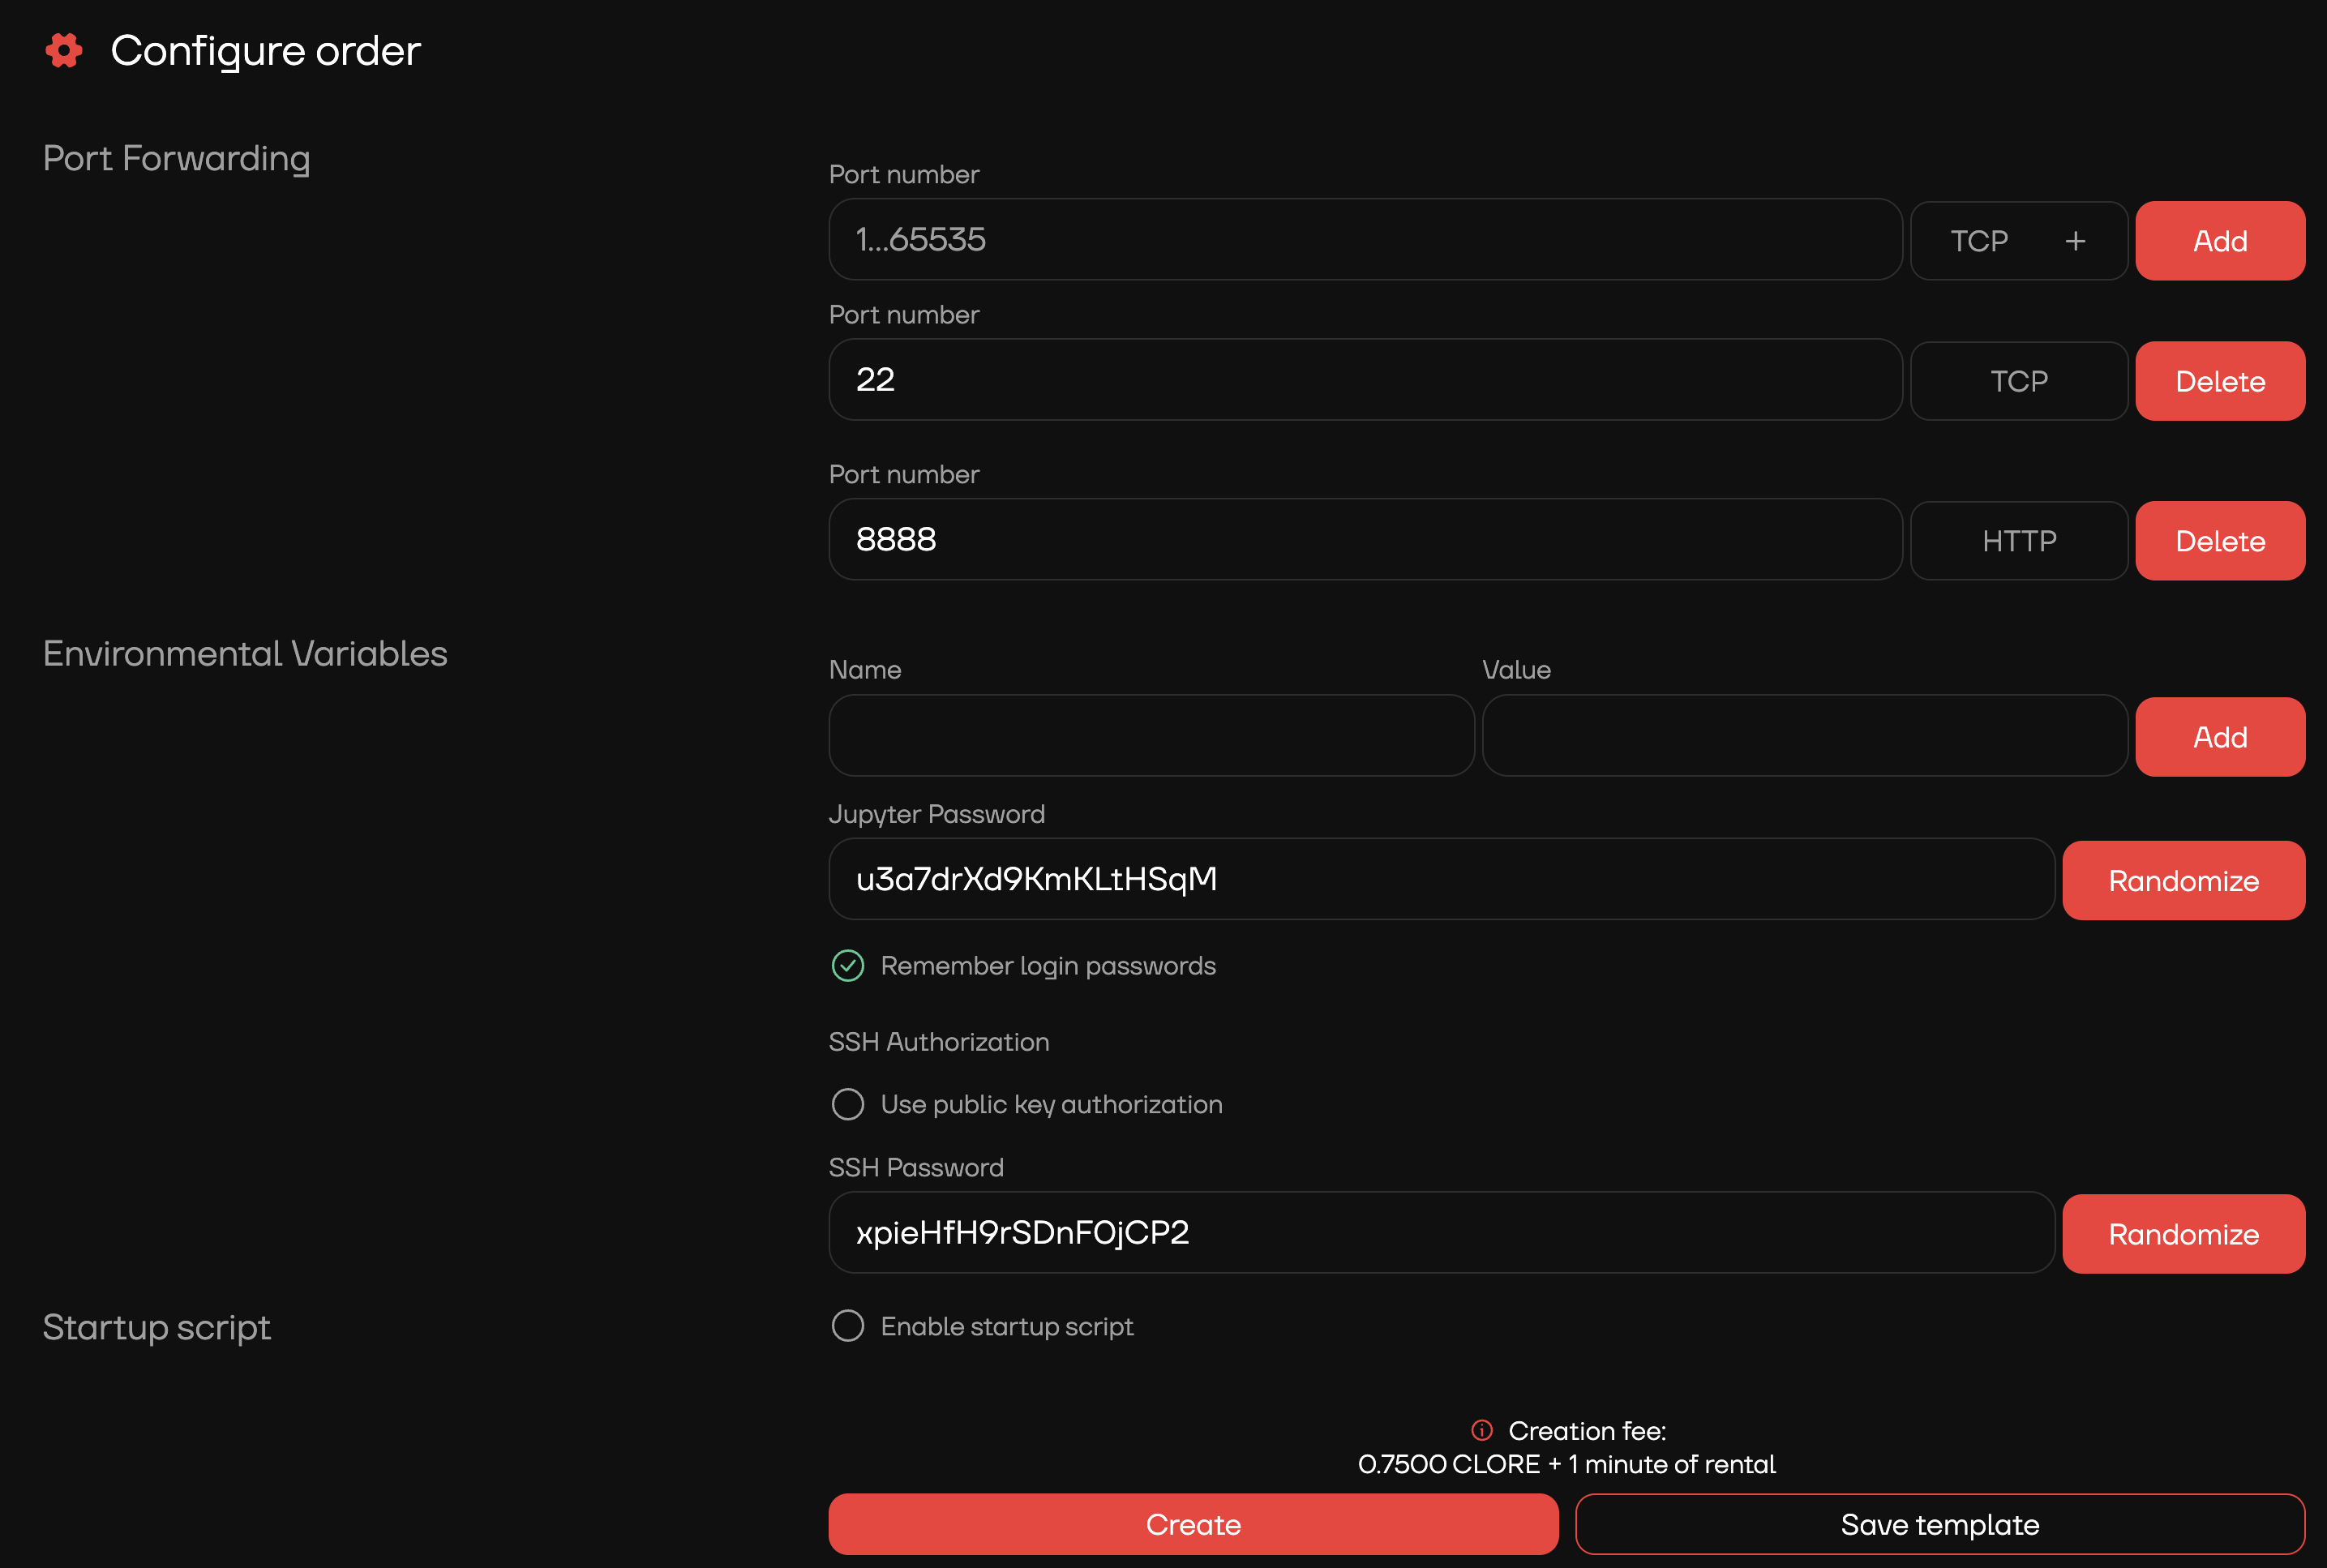The image size is (2327, 1568).
Task: Open the TCP protocol dropdown for new port
Action: pos(1979,241)
